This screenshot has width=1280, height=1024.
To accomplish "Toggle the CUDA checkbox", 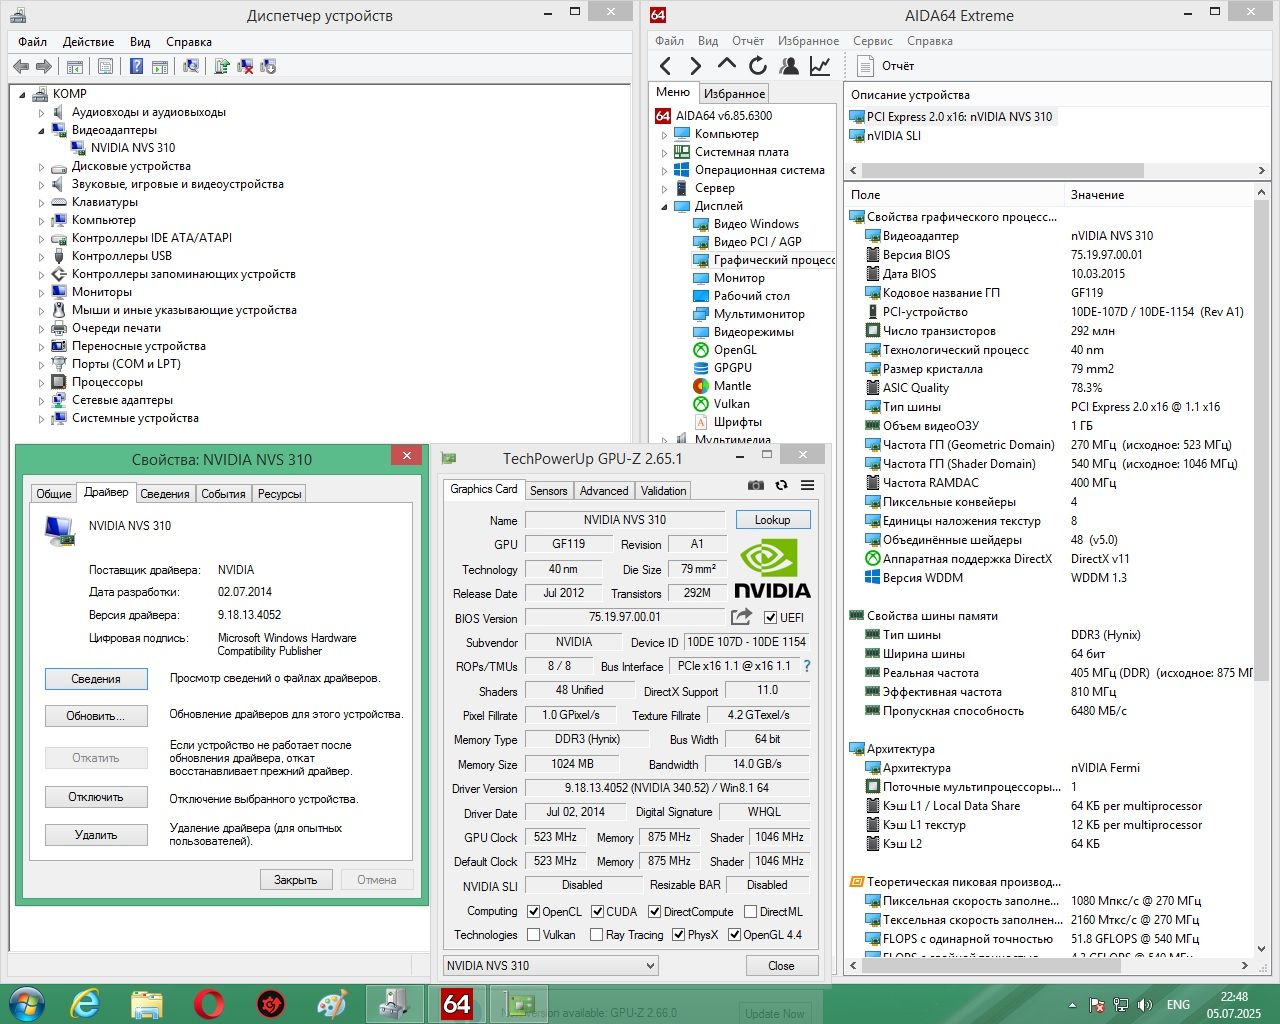I will click(x=597, y=911).
